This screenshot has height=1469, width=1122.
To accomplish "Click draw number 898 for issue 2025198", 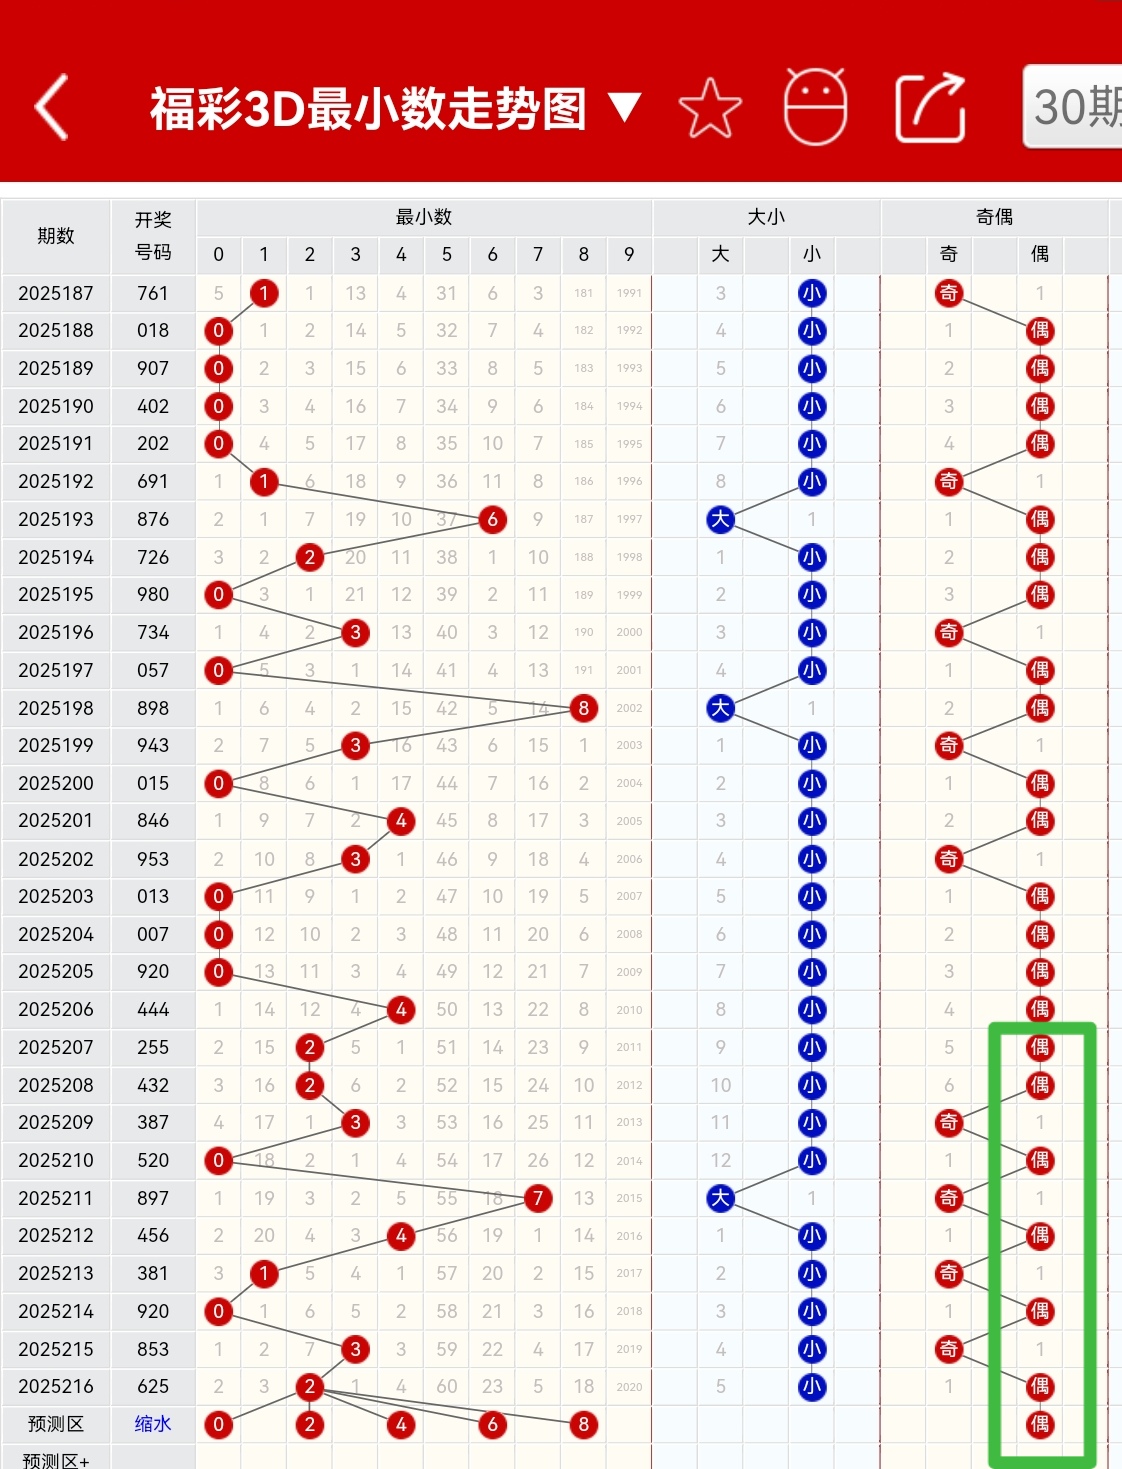I will pyautogui.click(x=153, y=708).
